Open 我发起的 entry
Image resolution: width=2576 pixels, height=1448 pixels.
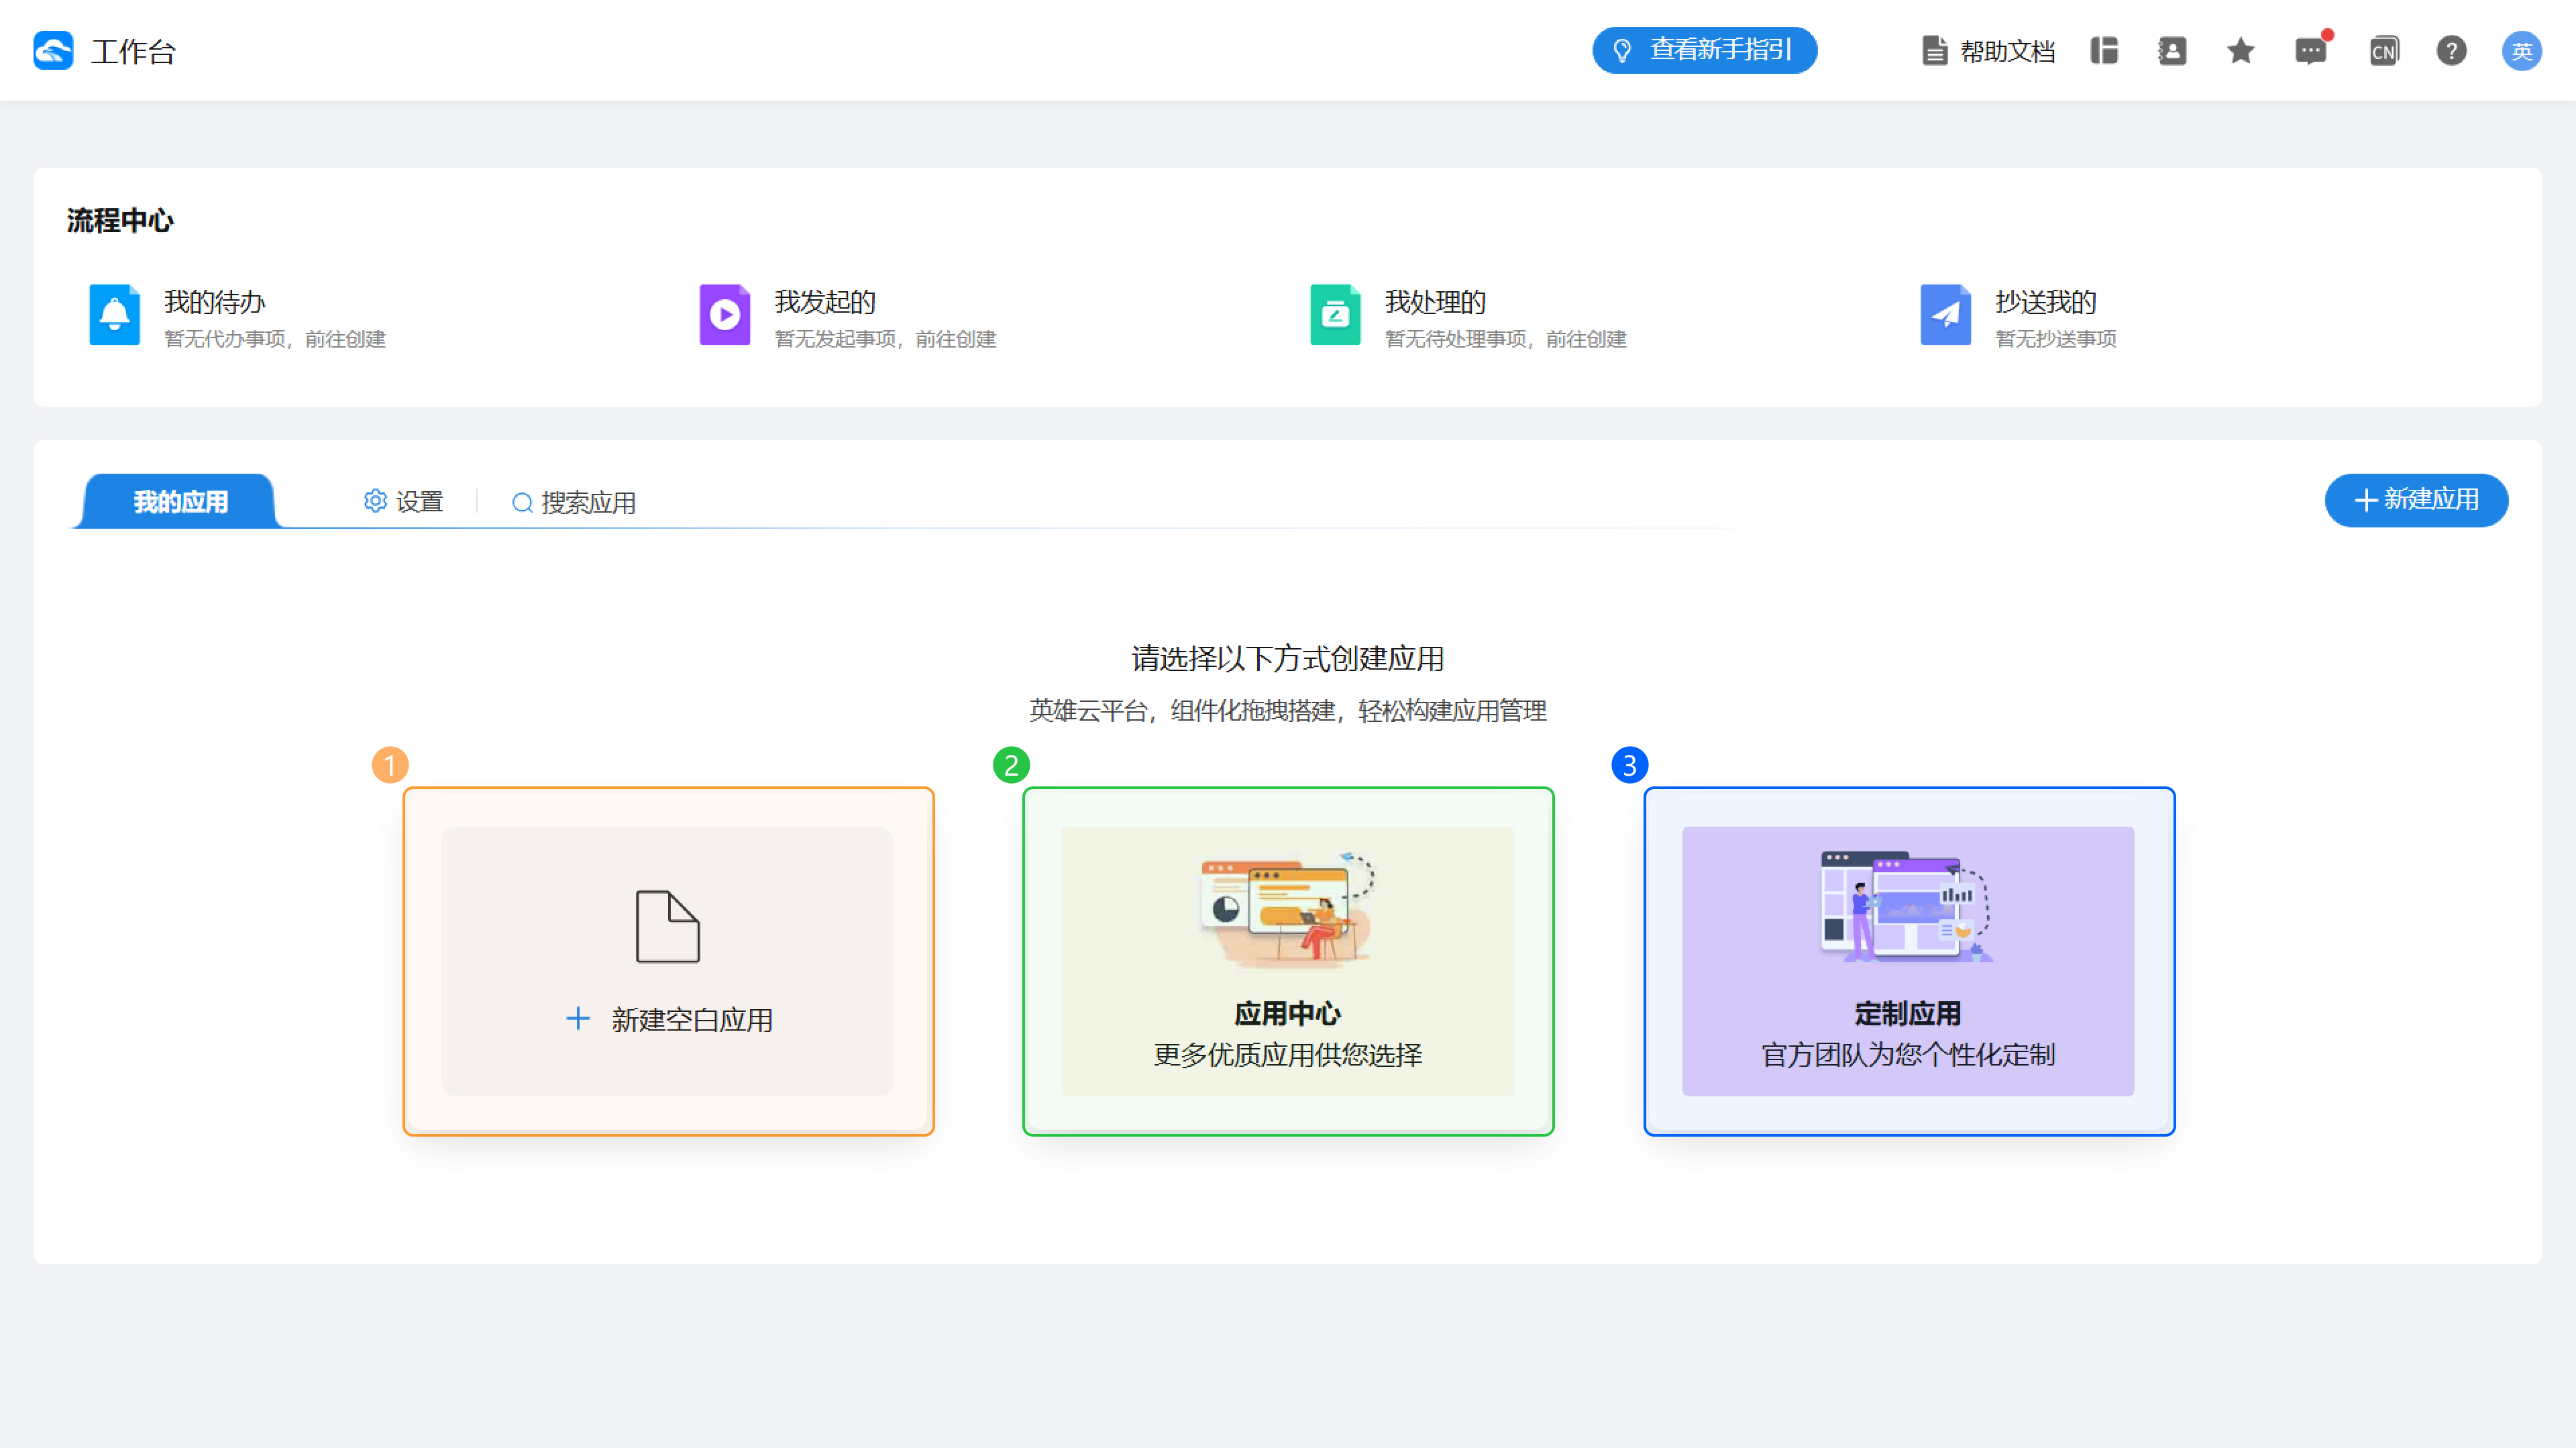[848, 316]
